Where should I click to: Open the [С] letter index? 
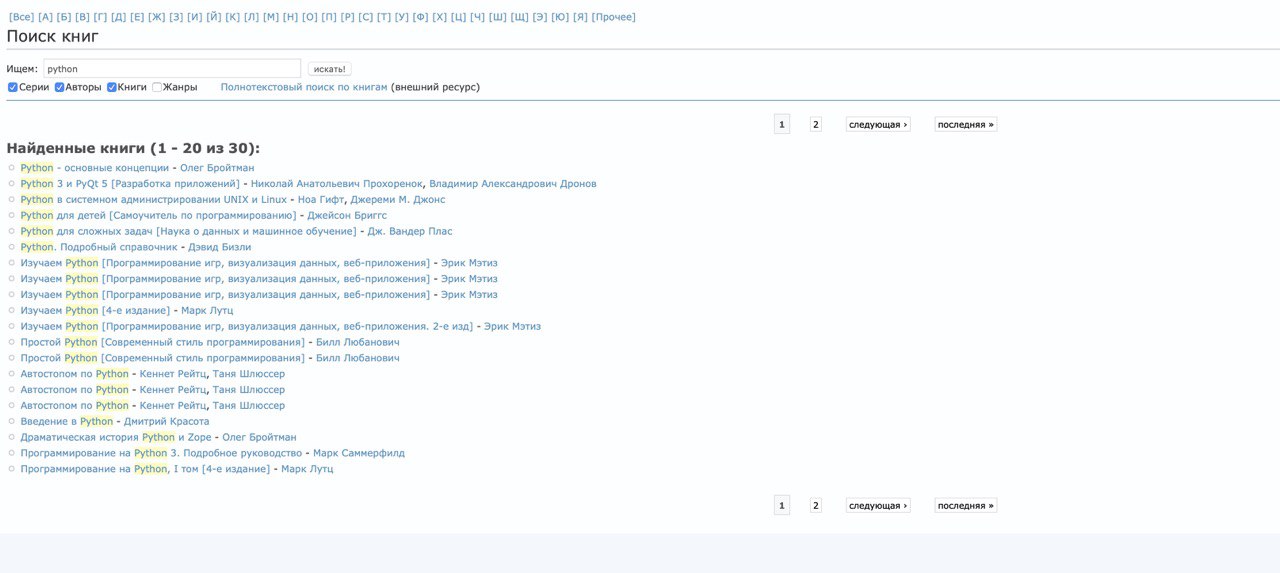click(366, 17)
